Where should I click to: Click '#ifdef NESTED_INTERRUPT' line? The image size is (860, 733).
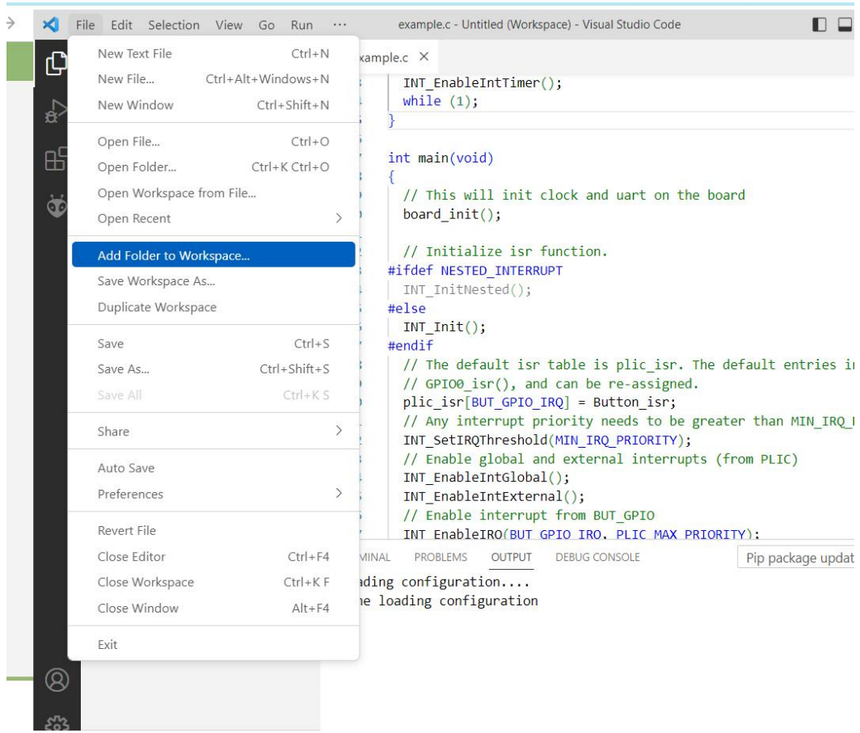(x=475, y=270)
